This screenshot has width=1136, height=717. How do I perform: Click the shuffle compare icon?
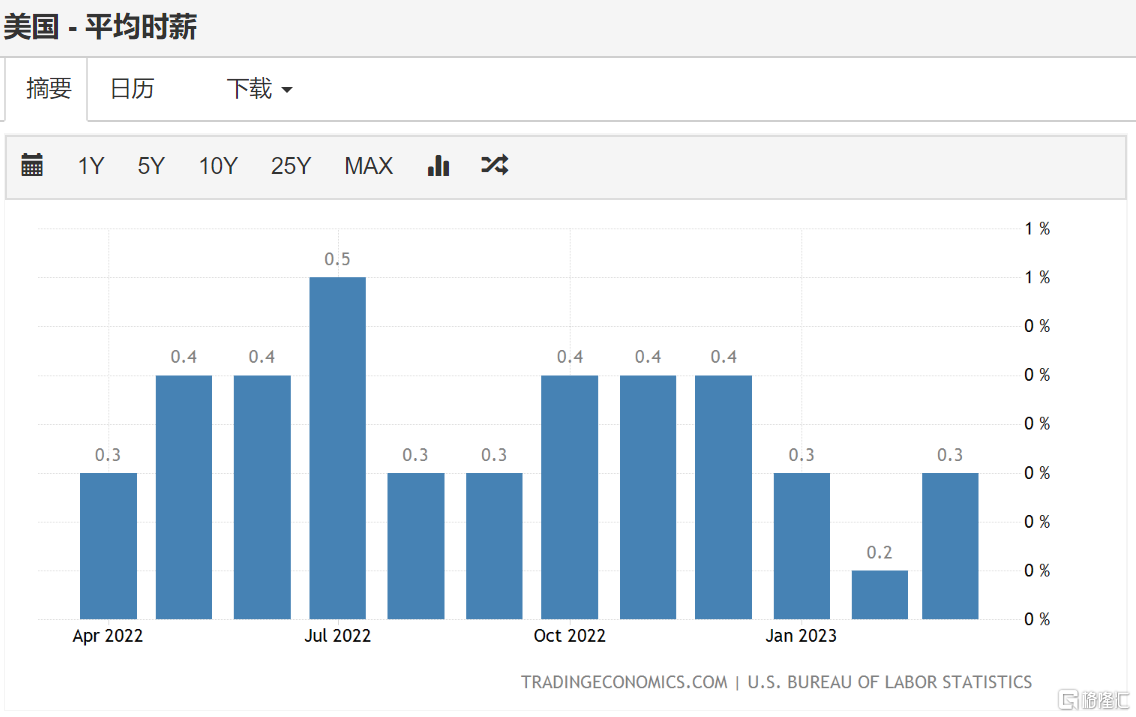pos(495,165)
